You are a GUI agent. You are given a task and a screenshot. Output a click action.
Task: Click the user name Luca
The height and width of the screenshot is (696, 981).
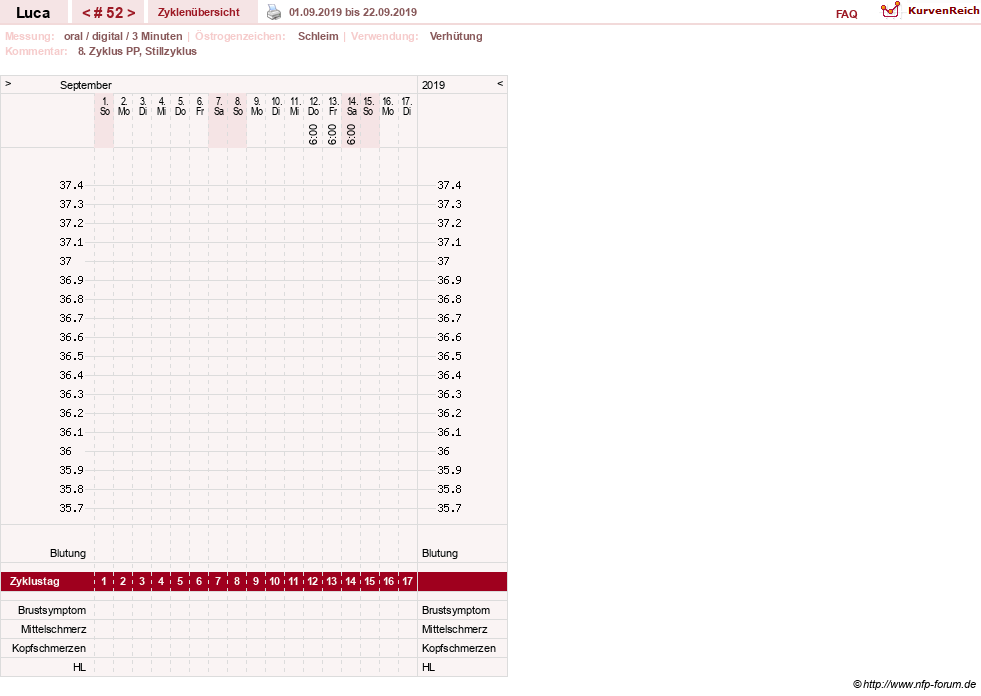[33, 13]
